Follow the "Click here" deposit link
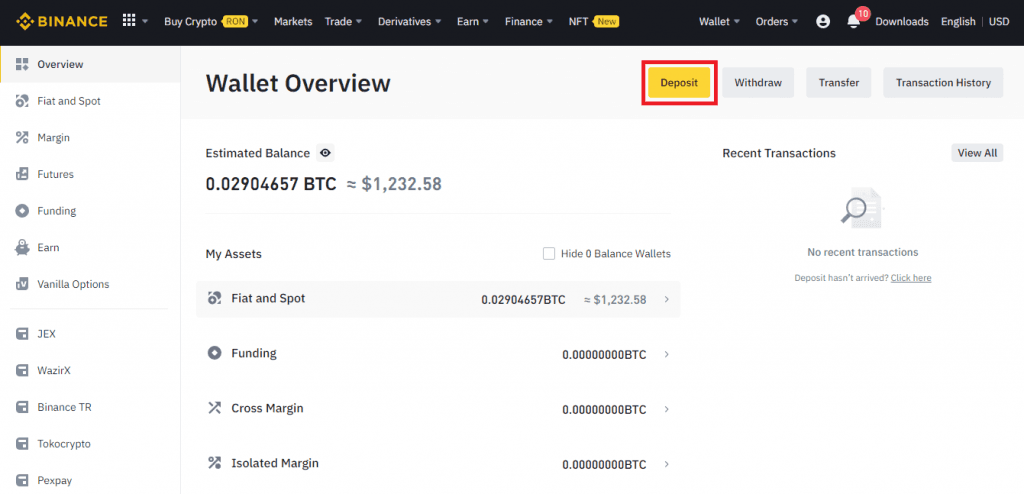Screen dimensions: 1024x494 [910, 278]
